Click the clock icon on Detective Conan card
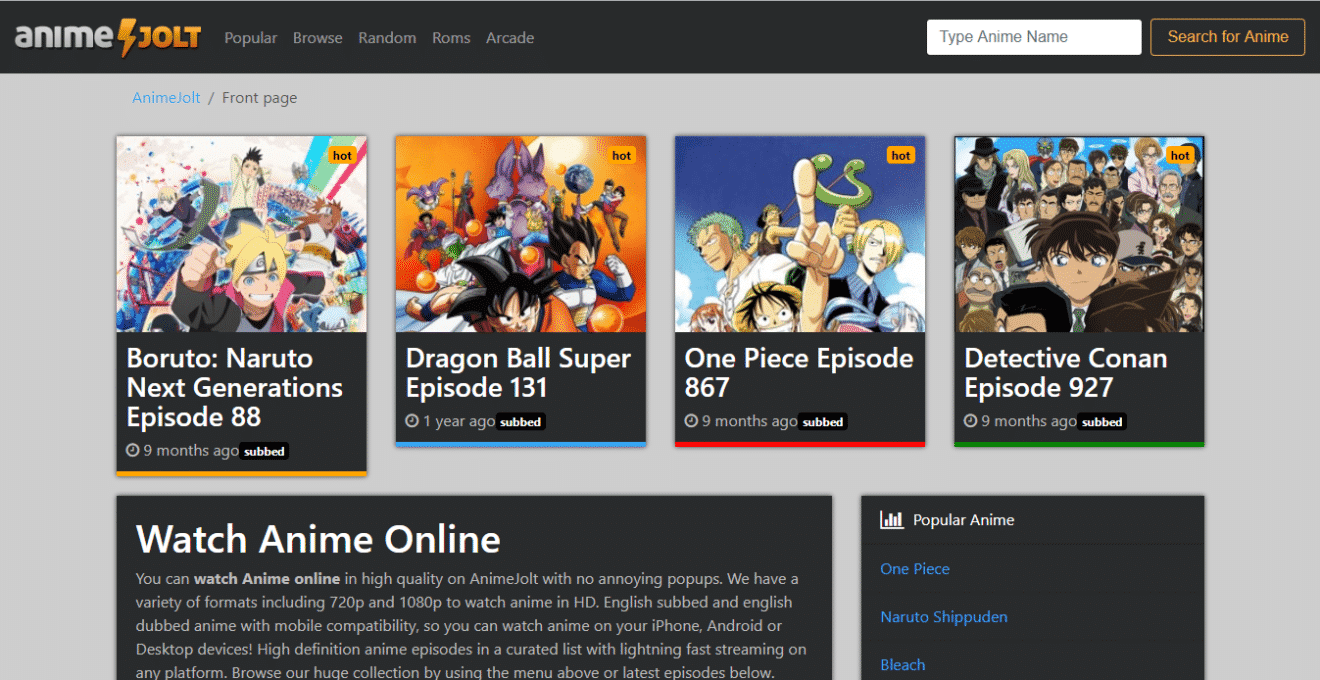This screenshot has height=680, width=1320. tap(971, 421)
